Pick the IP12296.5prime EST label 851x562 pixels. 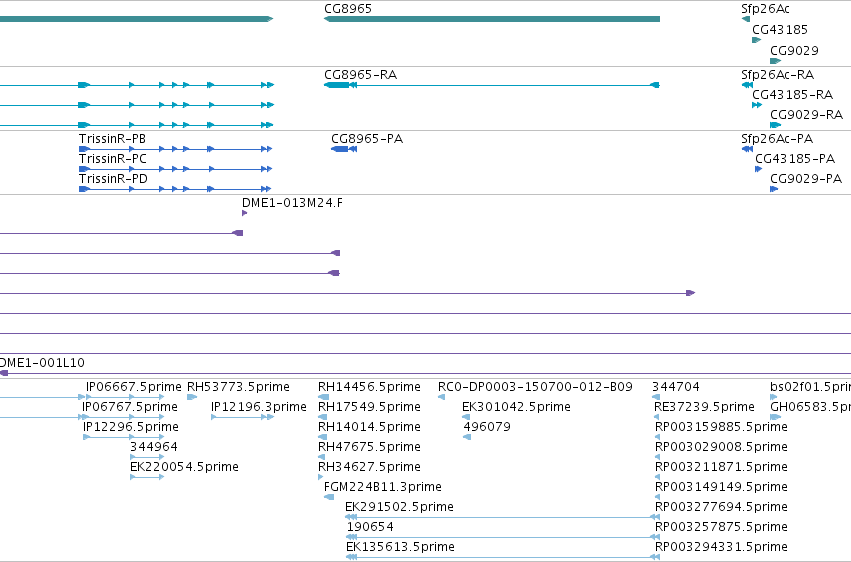(x=131, y=427)
